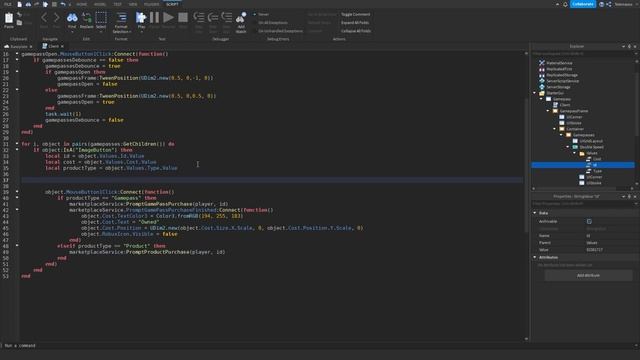Select MaterialService in Explorer

[x=559, y=63]
